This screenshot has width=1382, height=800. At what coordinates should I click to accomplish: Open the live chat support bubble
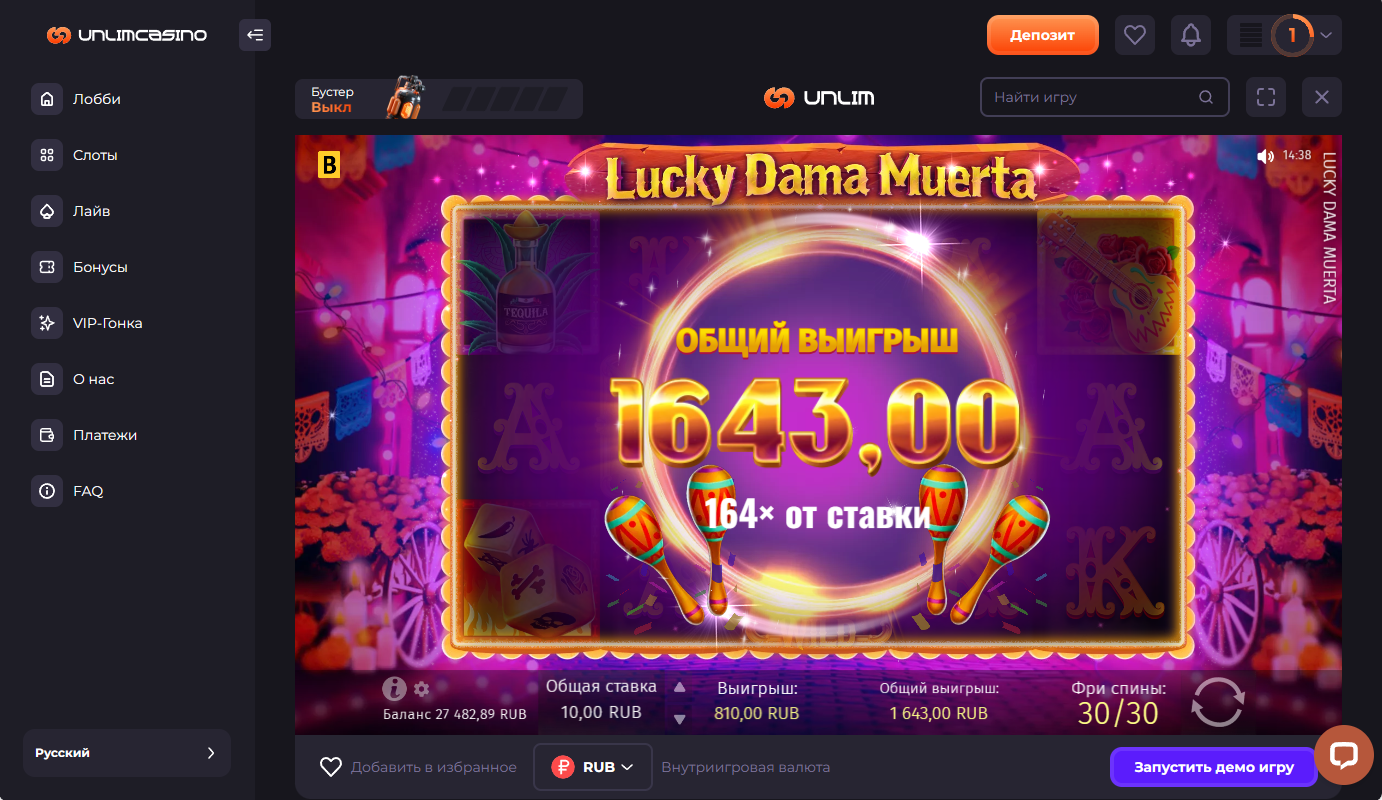(1344, 755)
